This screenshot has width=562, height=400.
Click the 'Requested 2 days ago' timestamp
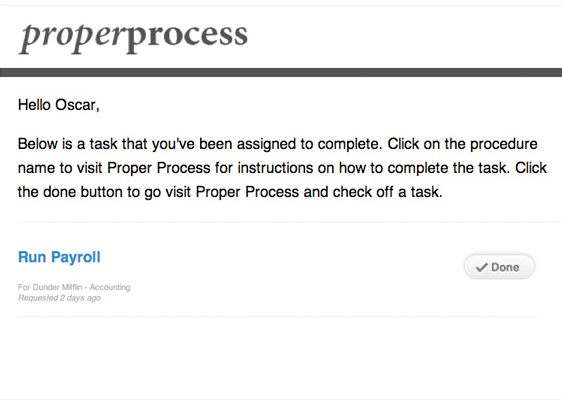click(59, 298)
